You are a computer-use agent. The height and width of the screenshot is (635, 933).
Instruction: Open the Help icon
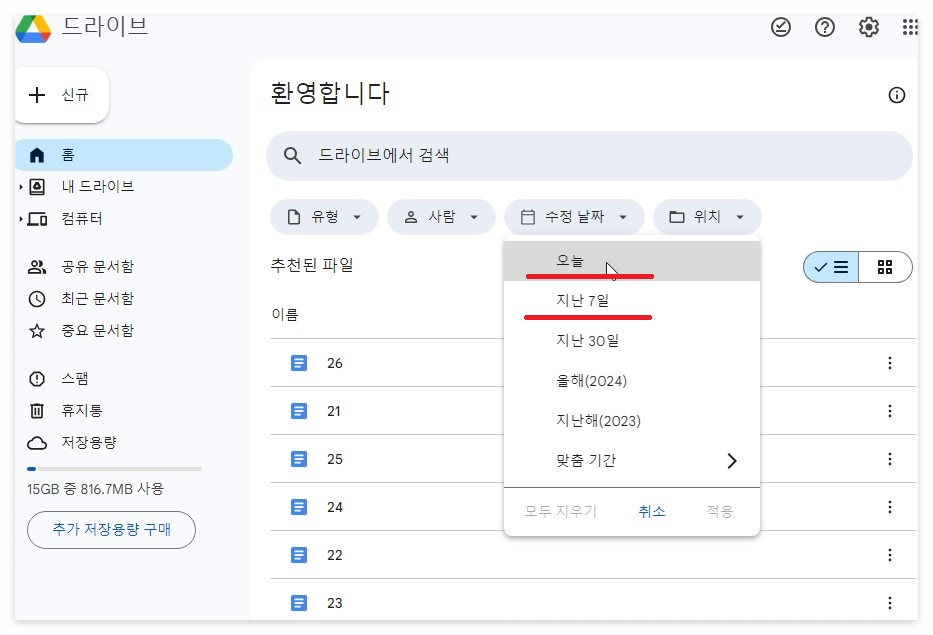(824, 27)
